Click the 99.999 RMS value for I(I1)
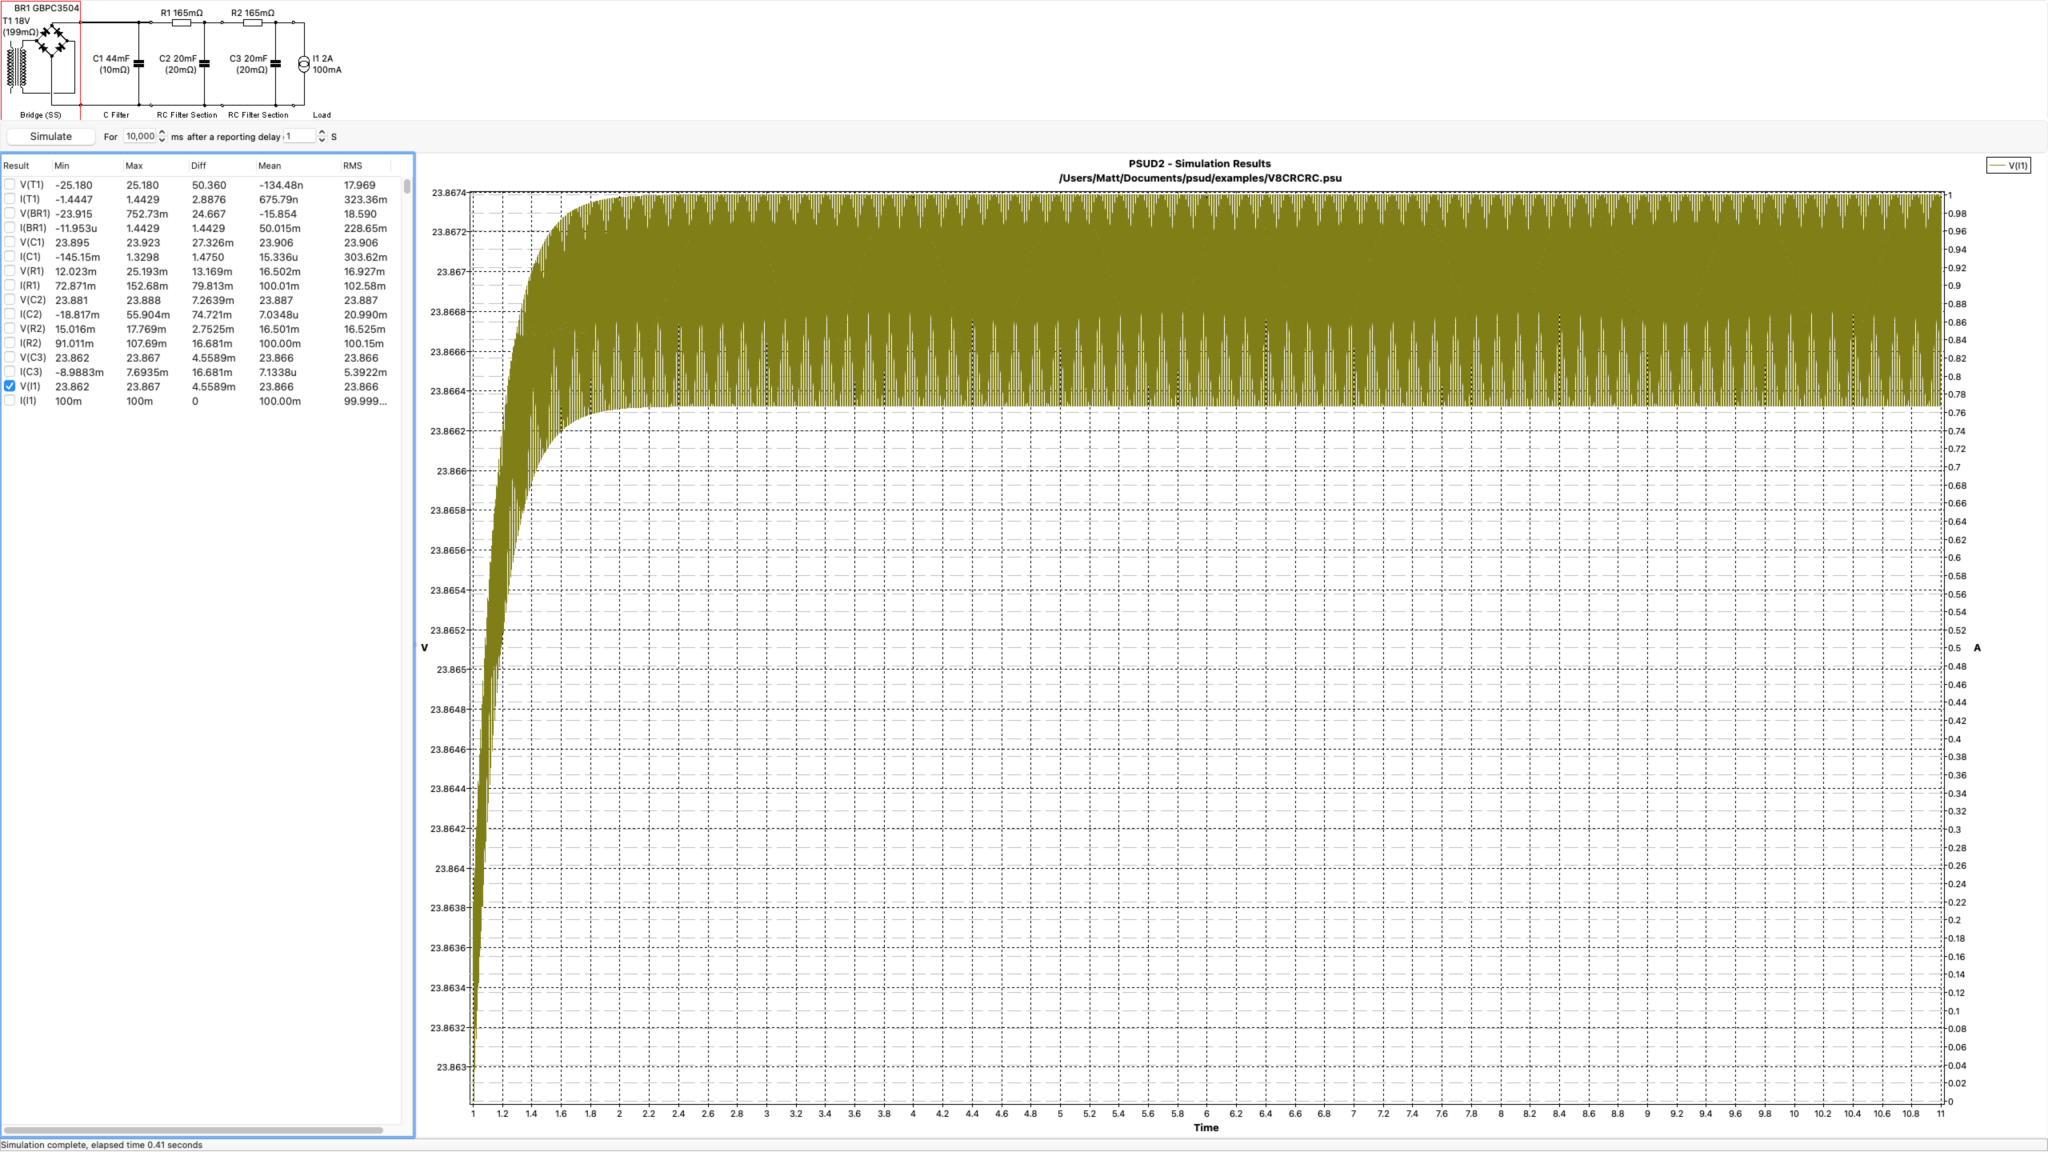The width and height of the screenshot is (2048, 1152). 365,401
